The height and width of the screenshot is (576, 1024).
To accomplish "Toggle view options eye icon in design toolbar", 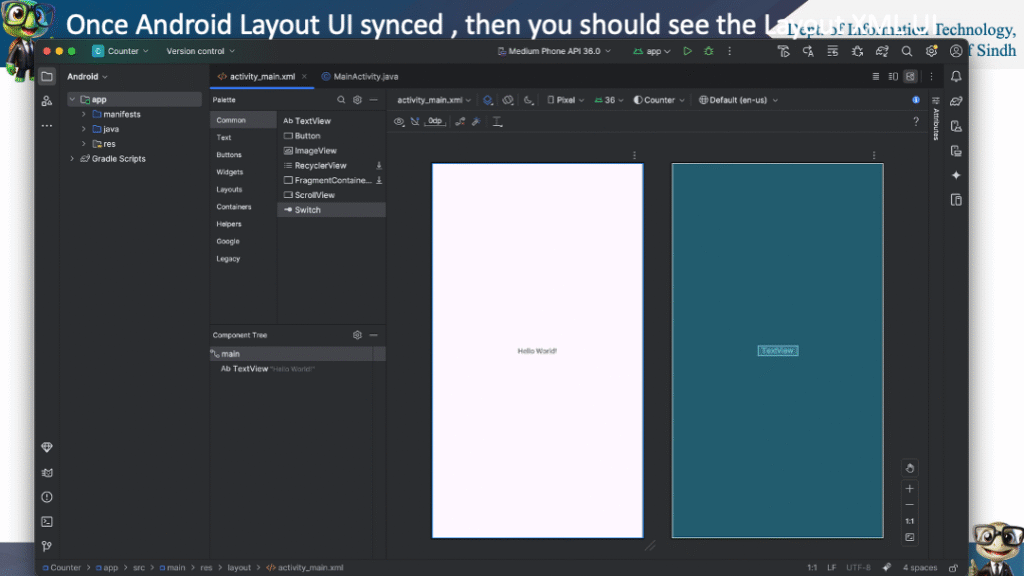I will click(x=399, y=122).
